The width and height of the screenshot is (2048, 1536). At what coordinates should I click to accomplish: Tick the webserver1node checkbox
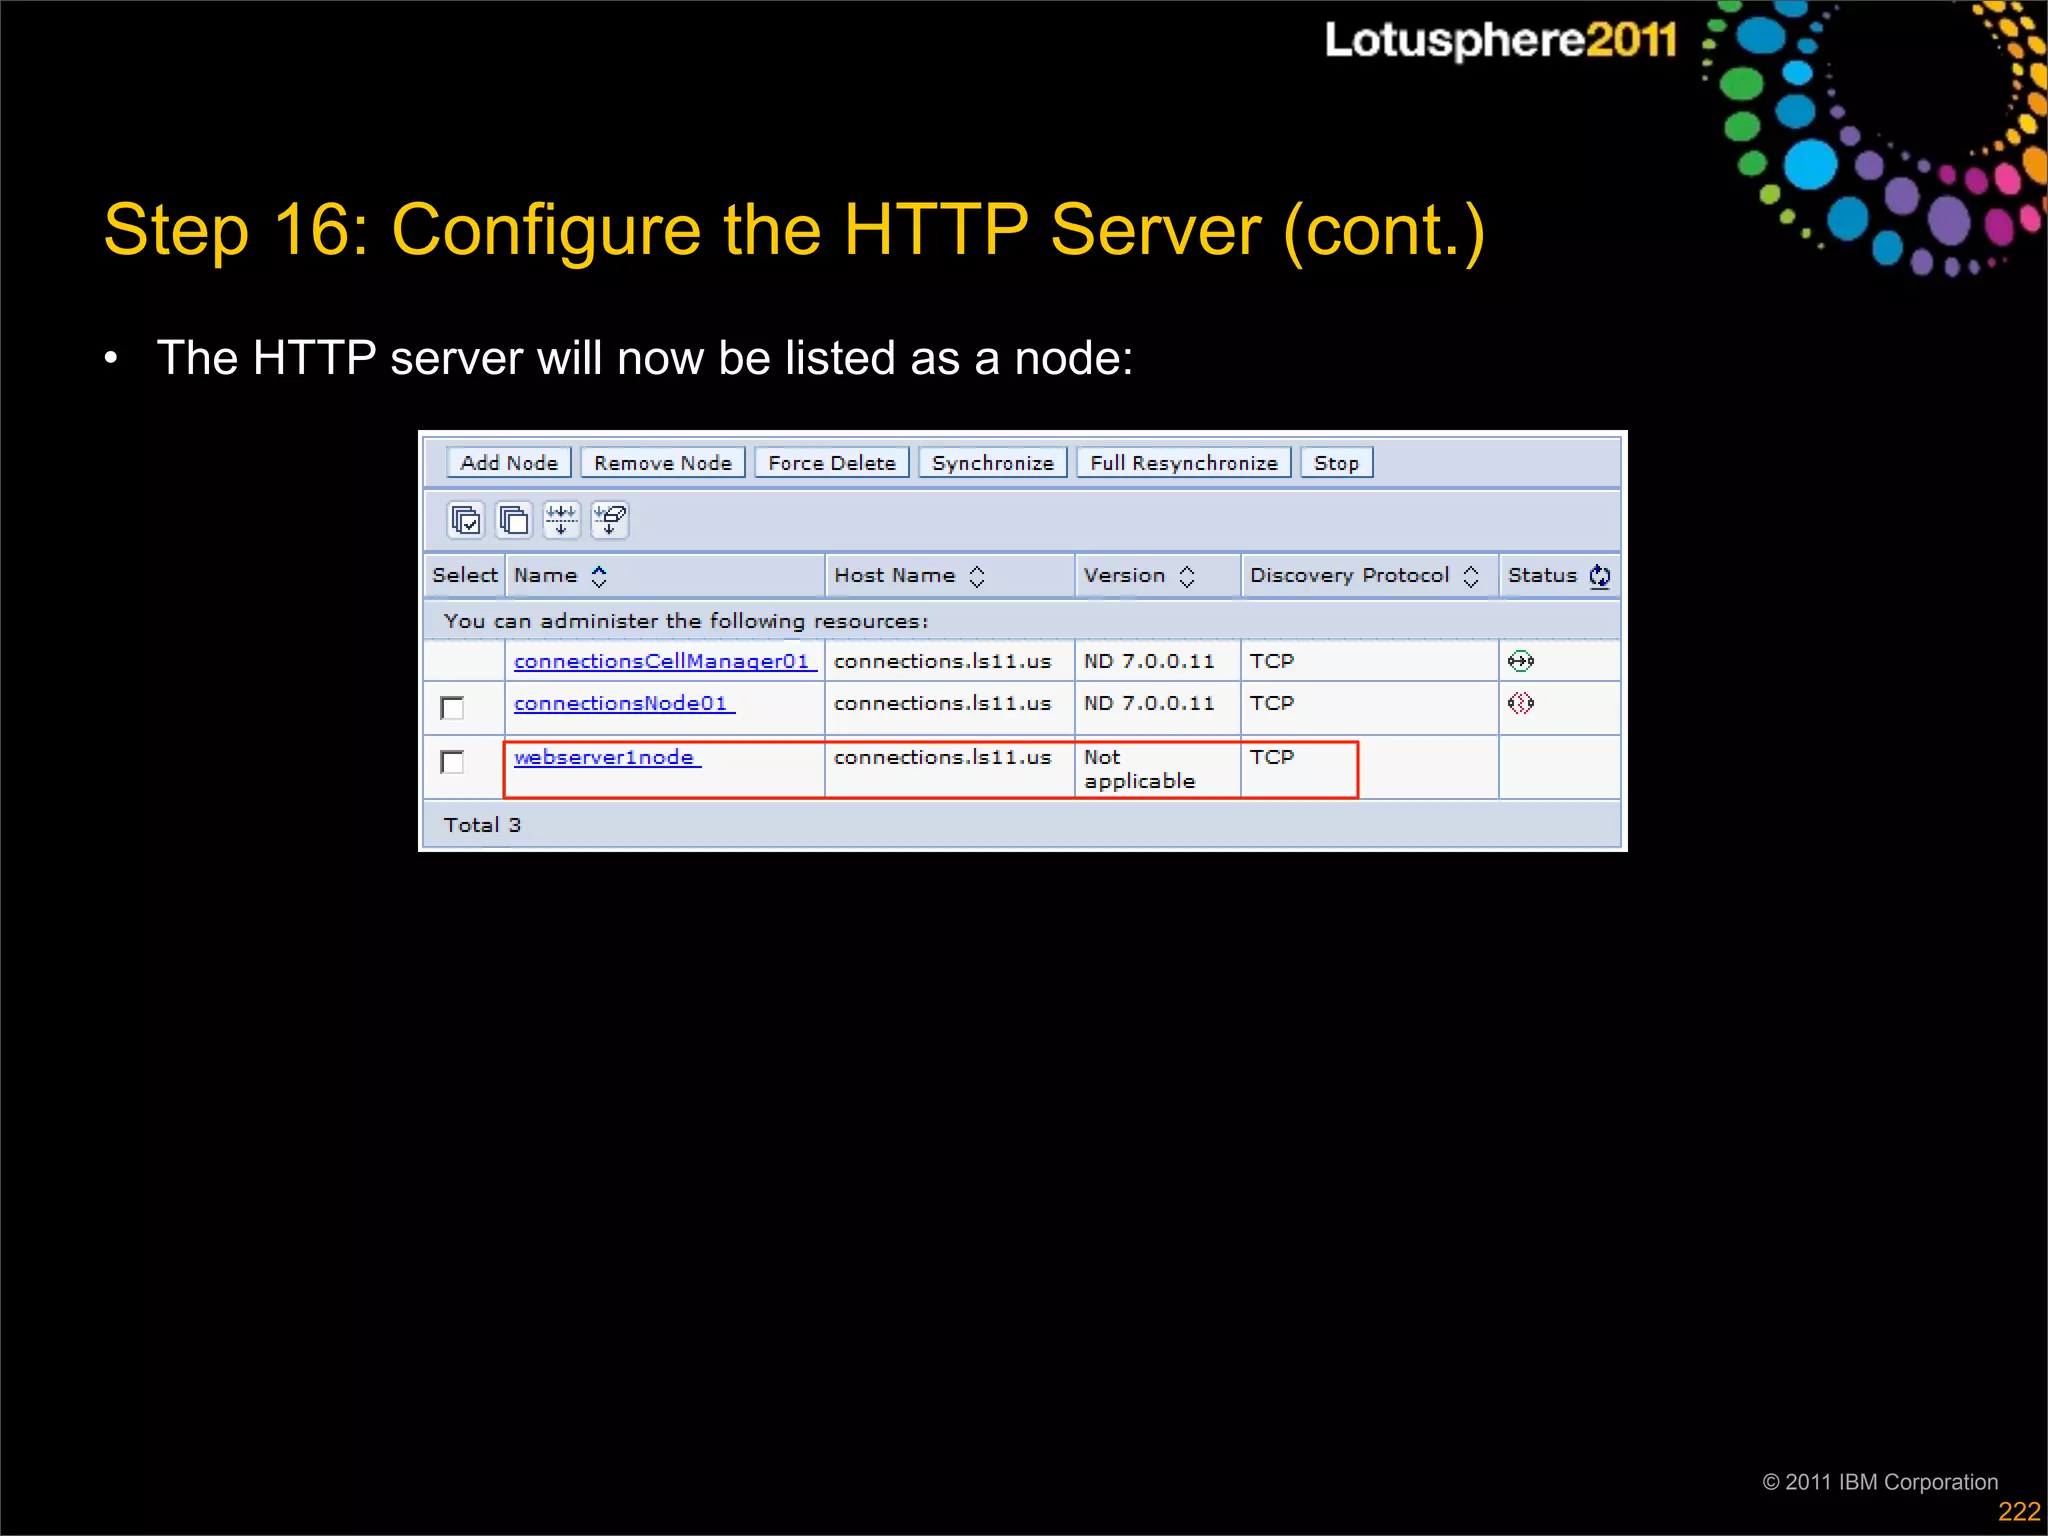[452, 762]
